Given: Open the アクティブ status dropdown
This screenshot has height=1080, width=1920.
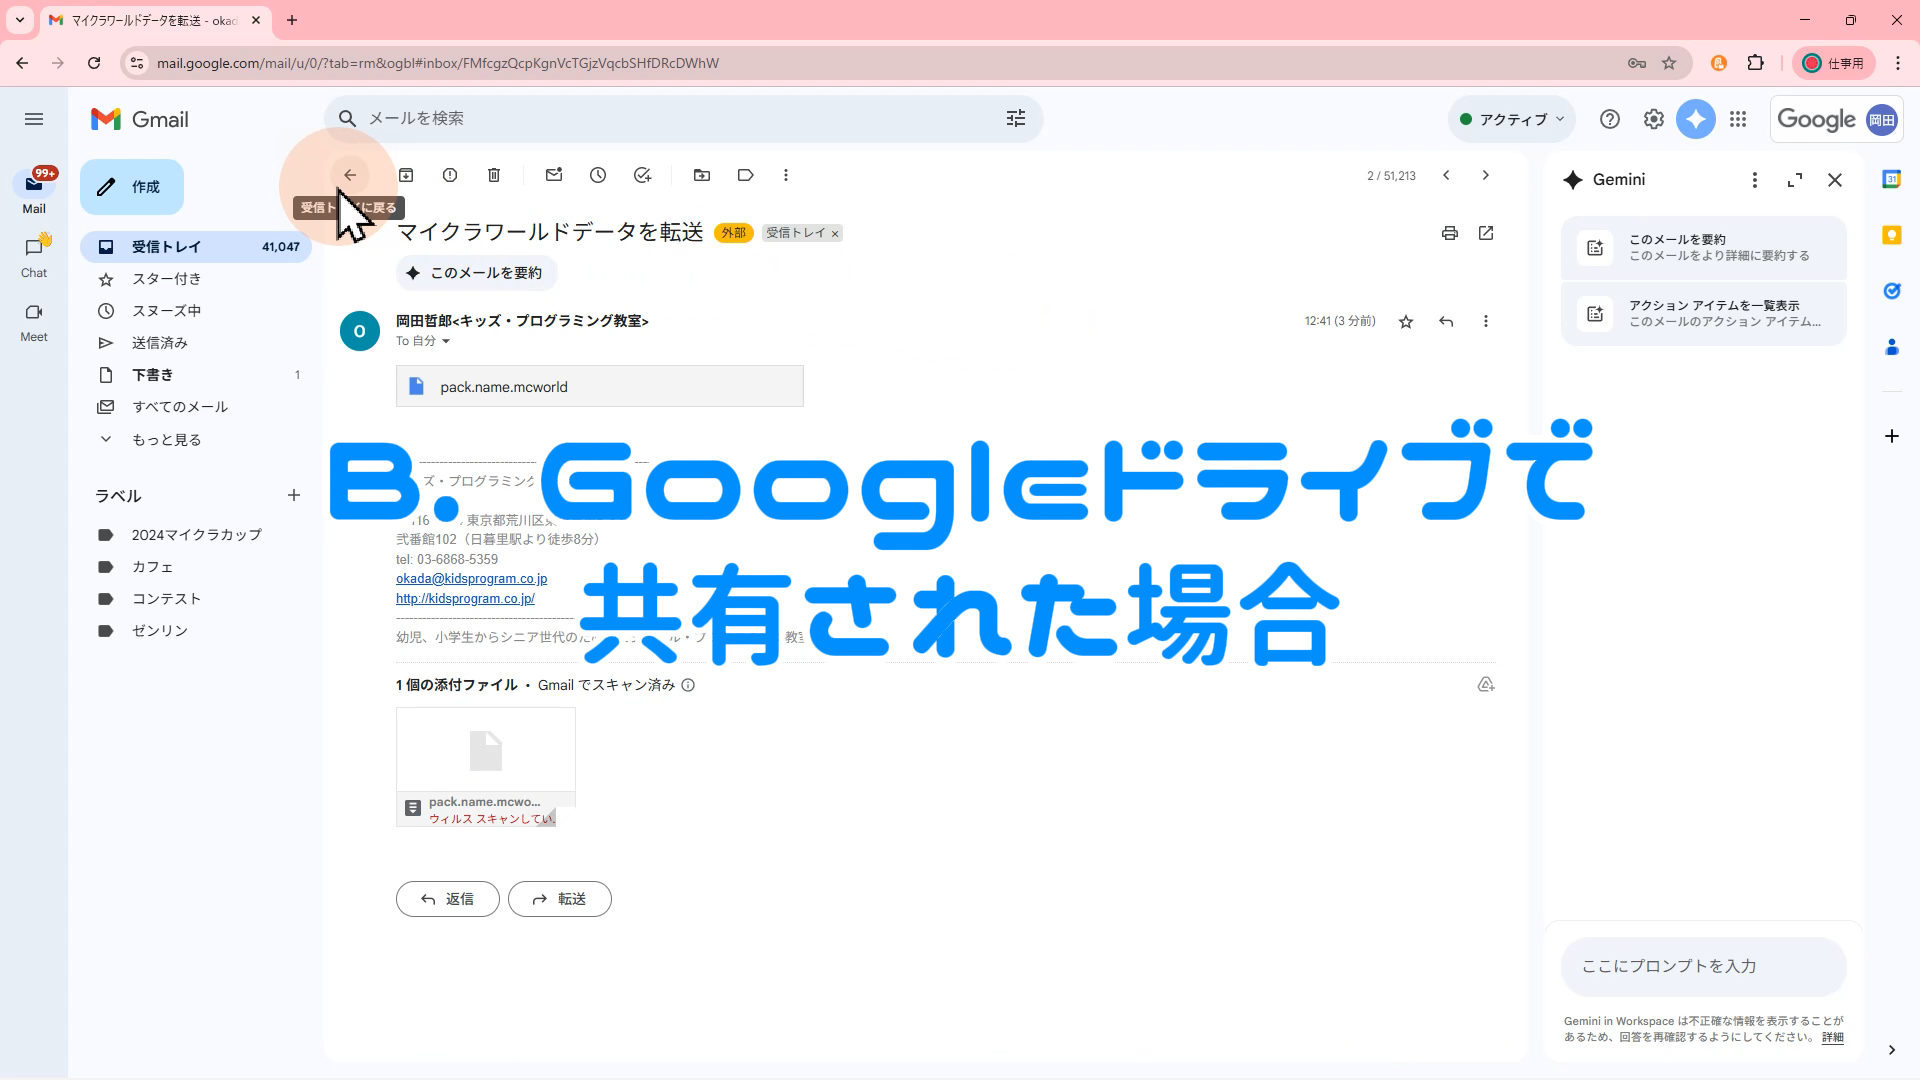Looking at the screenshot, I should pos(1512,119).
